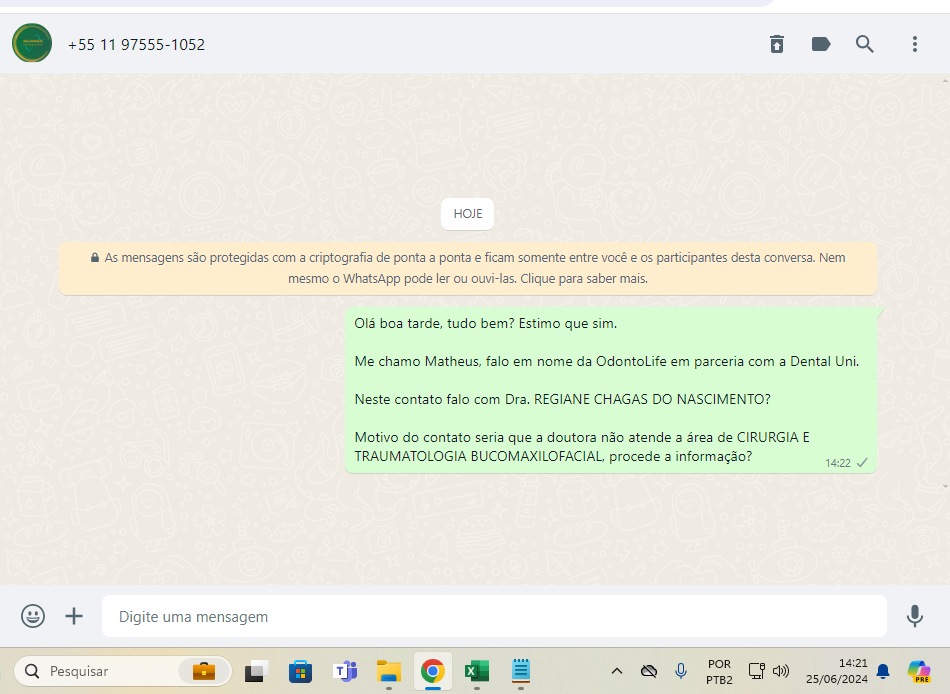Switch the POR PTB2 input language indicator
Image resolution: width=950 pixels, height=694 pixels.
coord(719,672)
